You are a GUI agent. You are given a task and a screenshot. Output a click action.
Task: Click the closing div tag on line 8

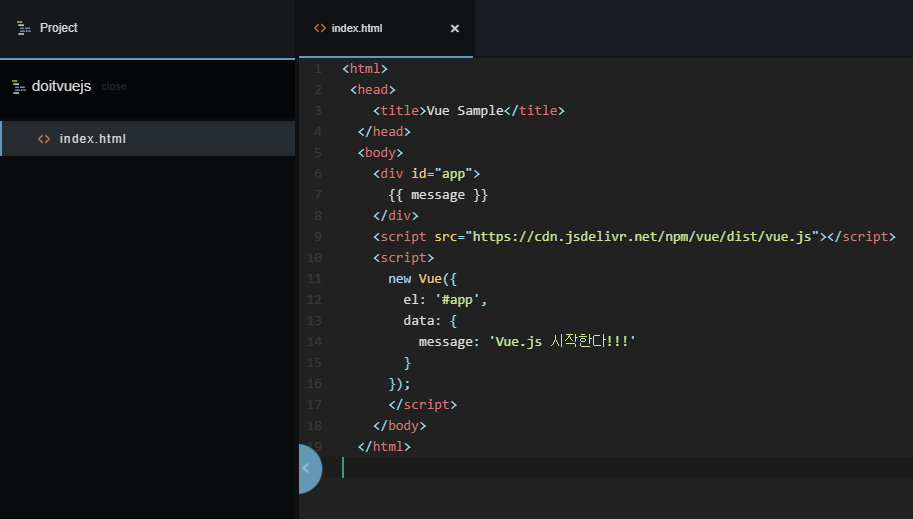pyautogui.click(x=396, y=216)
